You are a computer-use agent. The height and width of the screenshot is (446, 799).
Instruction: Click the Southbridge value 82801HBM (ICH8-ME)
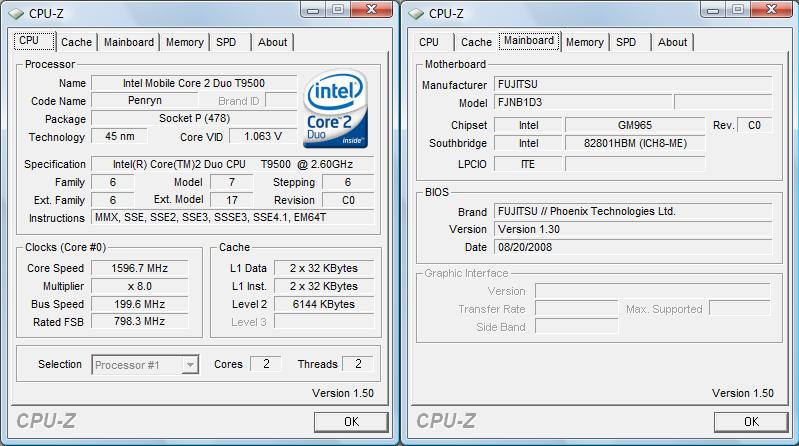635,143
